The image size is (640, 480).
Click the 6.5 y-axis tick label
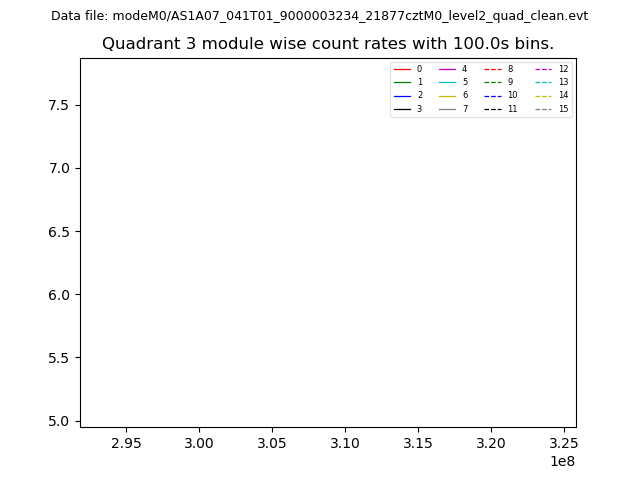pyautogui.click(x=59, y=232)
